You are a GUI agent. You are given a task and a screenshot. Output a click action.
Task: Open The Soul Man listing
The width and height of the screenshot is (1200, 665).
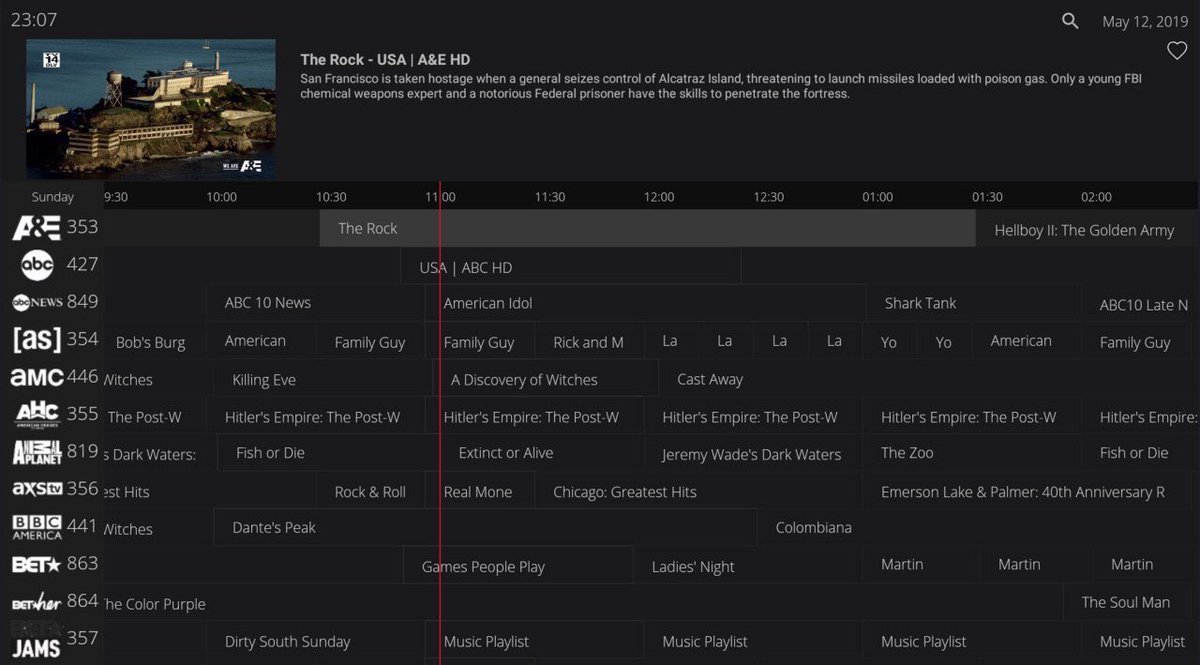(x=1129, y=602)
